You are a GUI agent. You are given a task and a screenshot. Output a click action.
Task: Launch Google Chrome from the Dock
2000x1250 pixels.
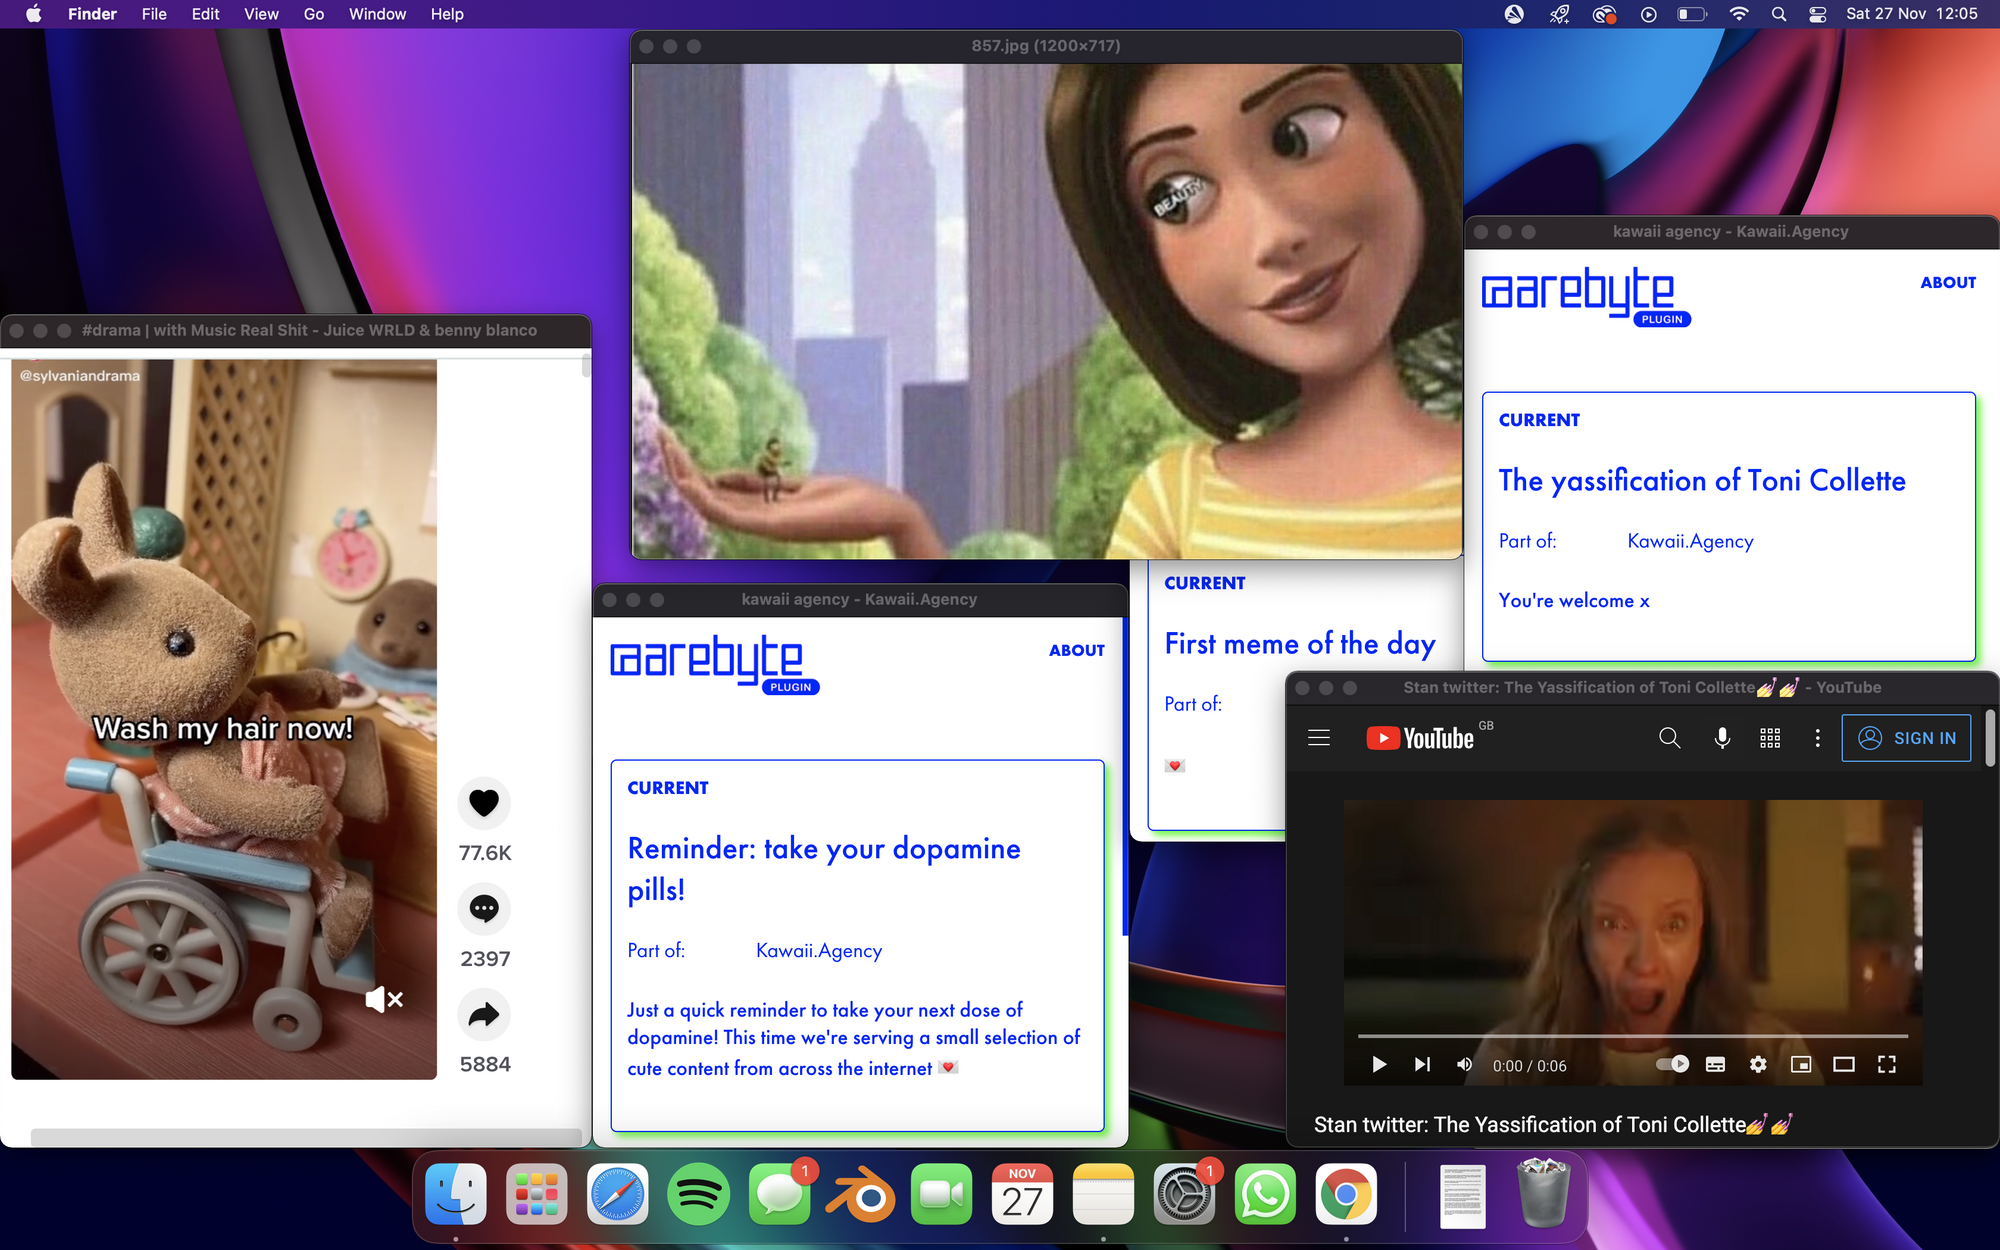pos(1346,1194)
